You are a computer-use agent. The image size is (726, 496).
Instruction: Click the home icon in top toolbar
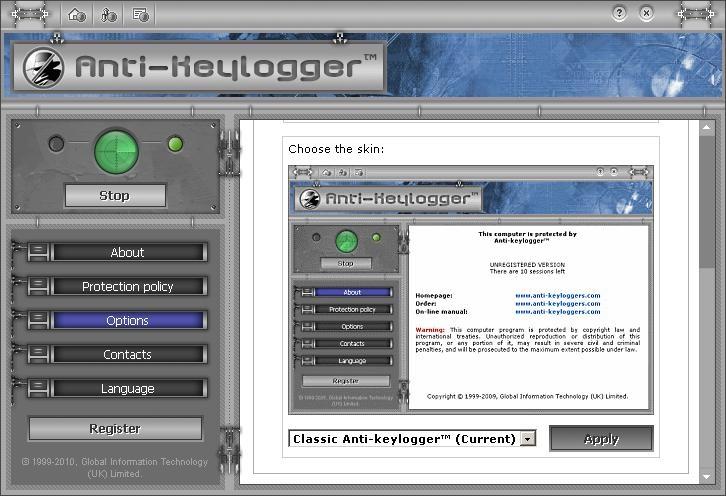click(x=77, y=15)
